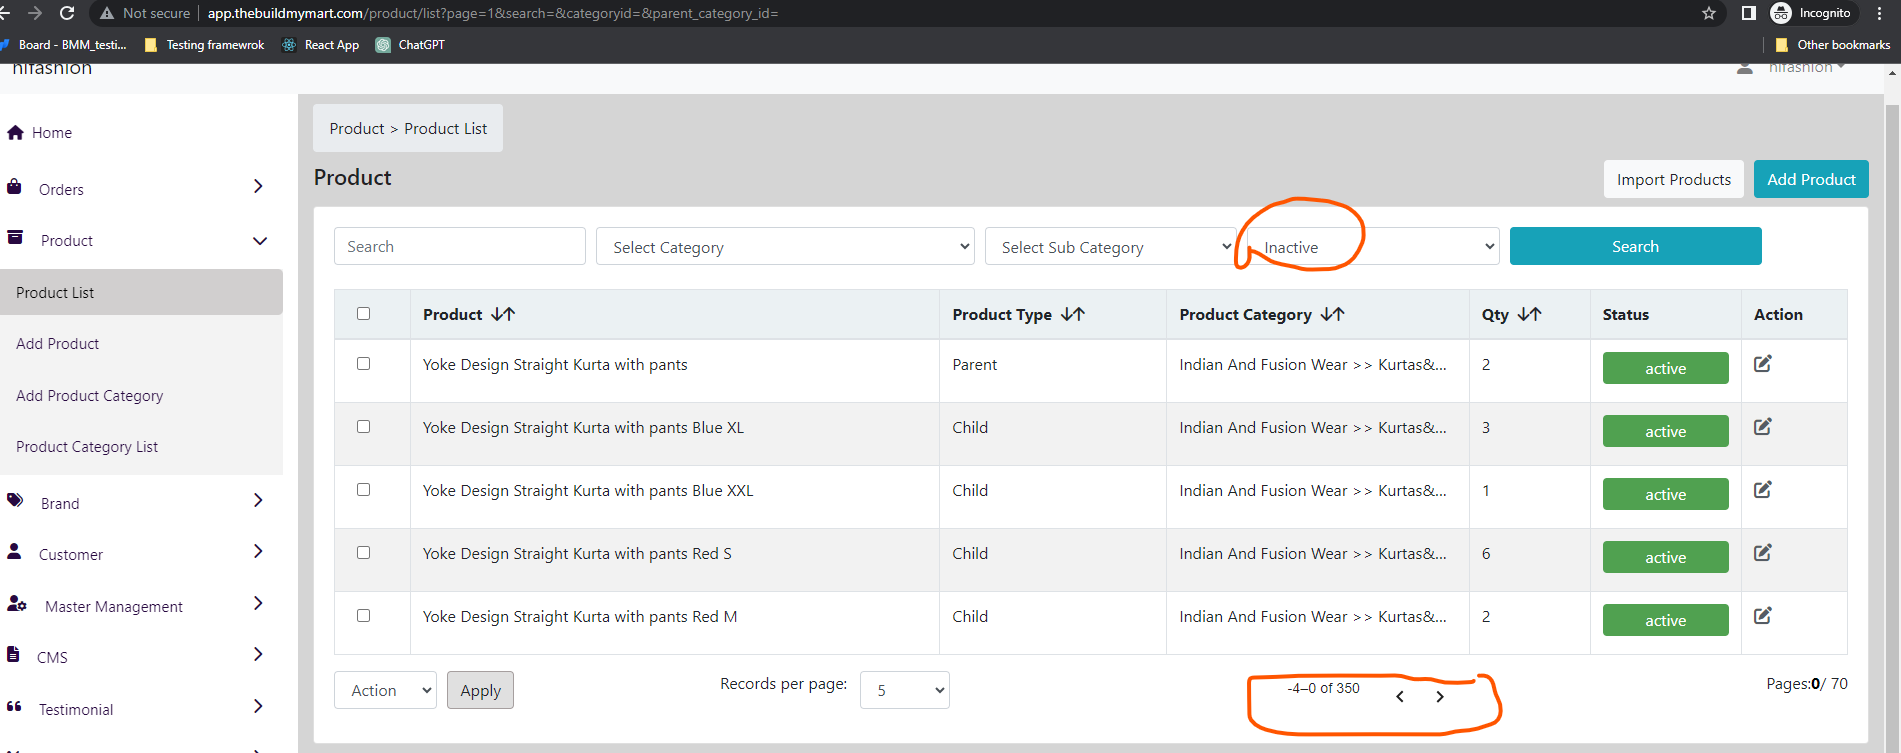Change Records per page dropdown
This screenshot has height=753, width=1901.
click(x=904, y=690)
